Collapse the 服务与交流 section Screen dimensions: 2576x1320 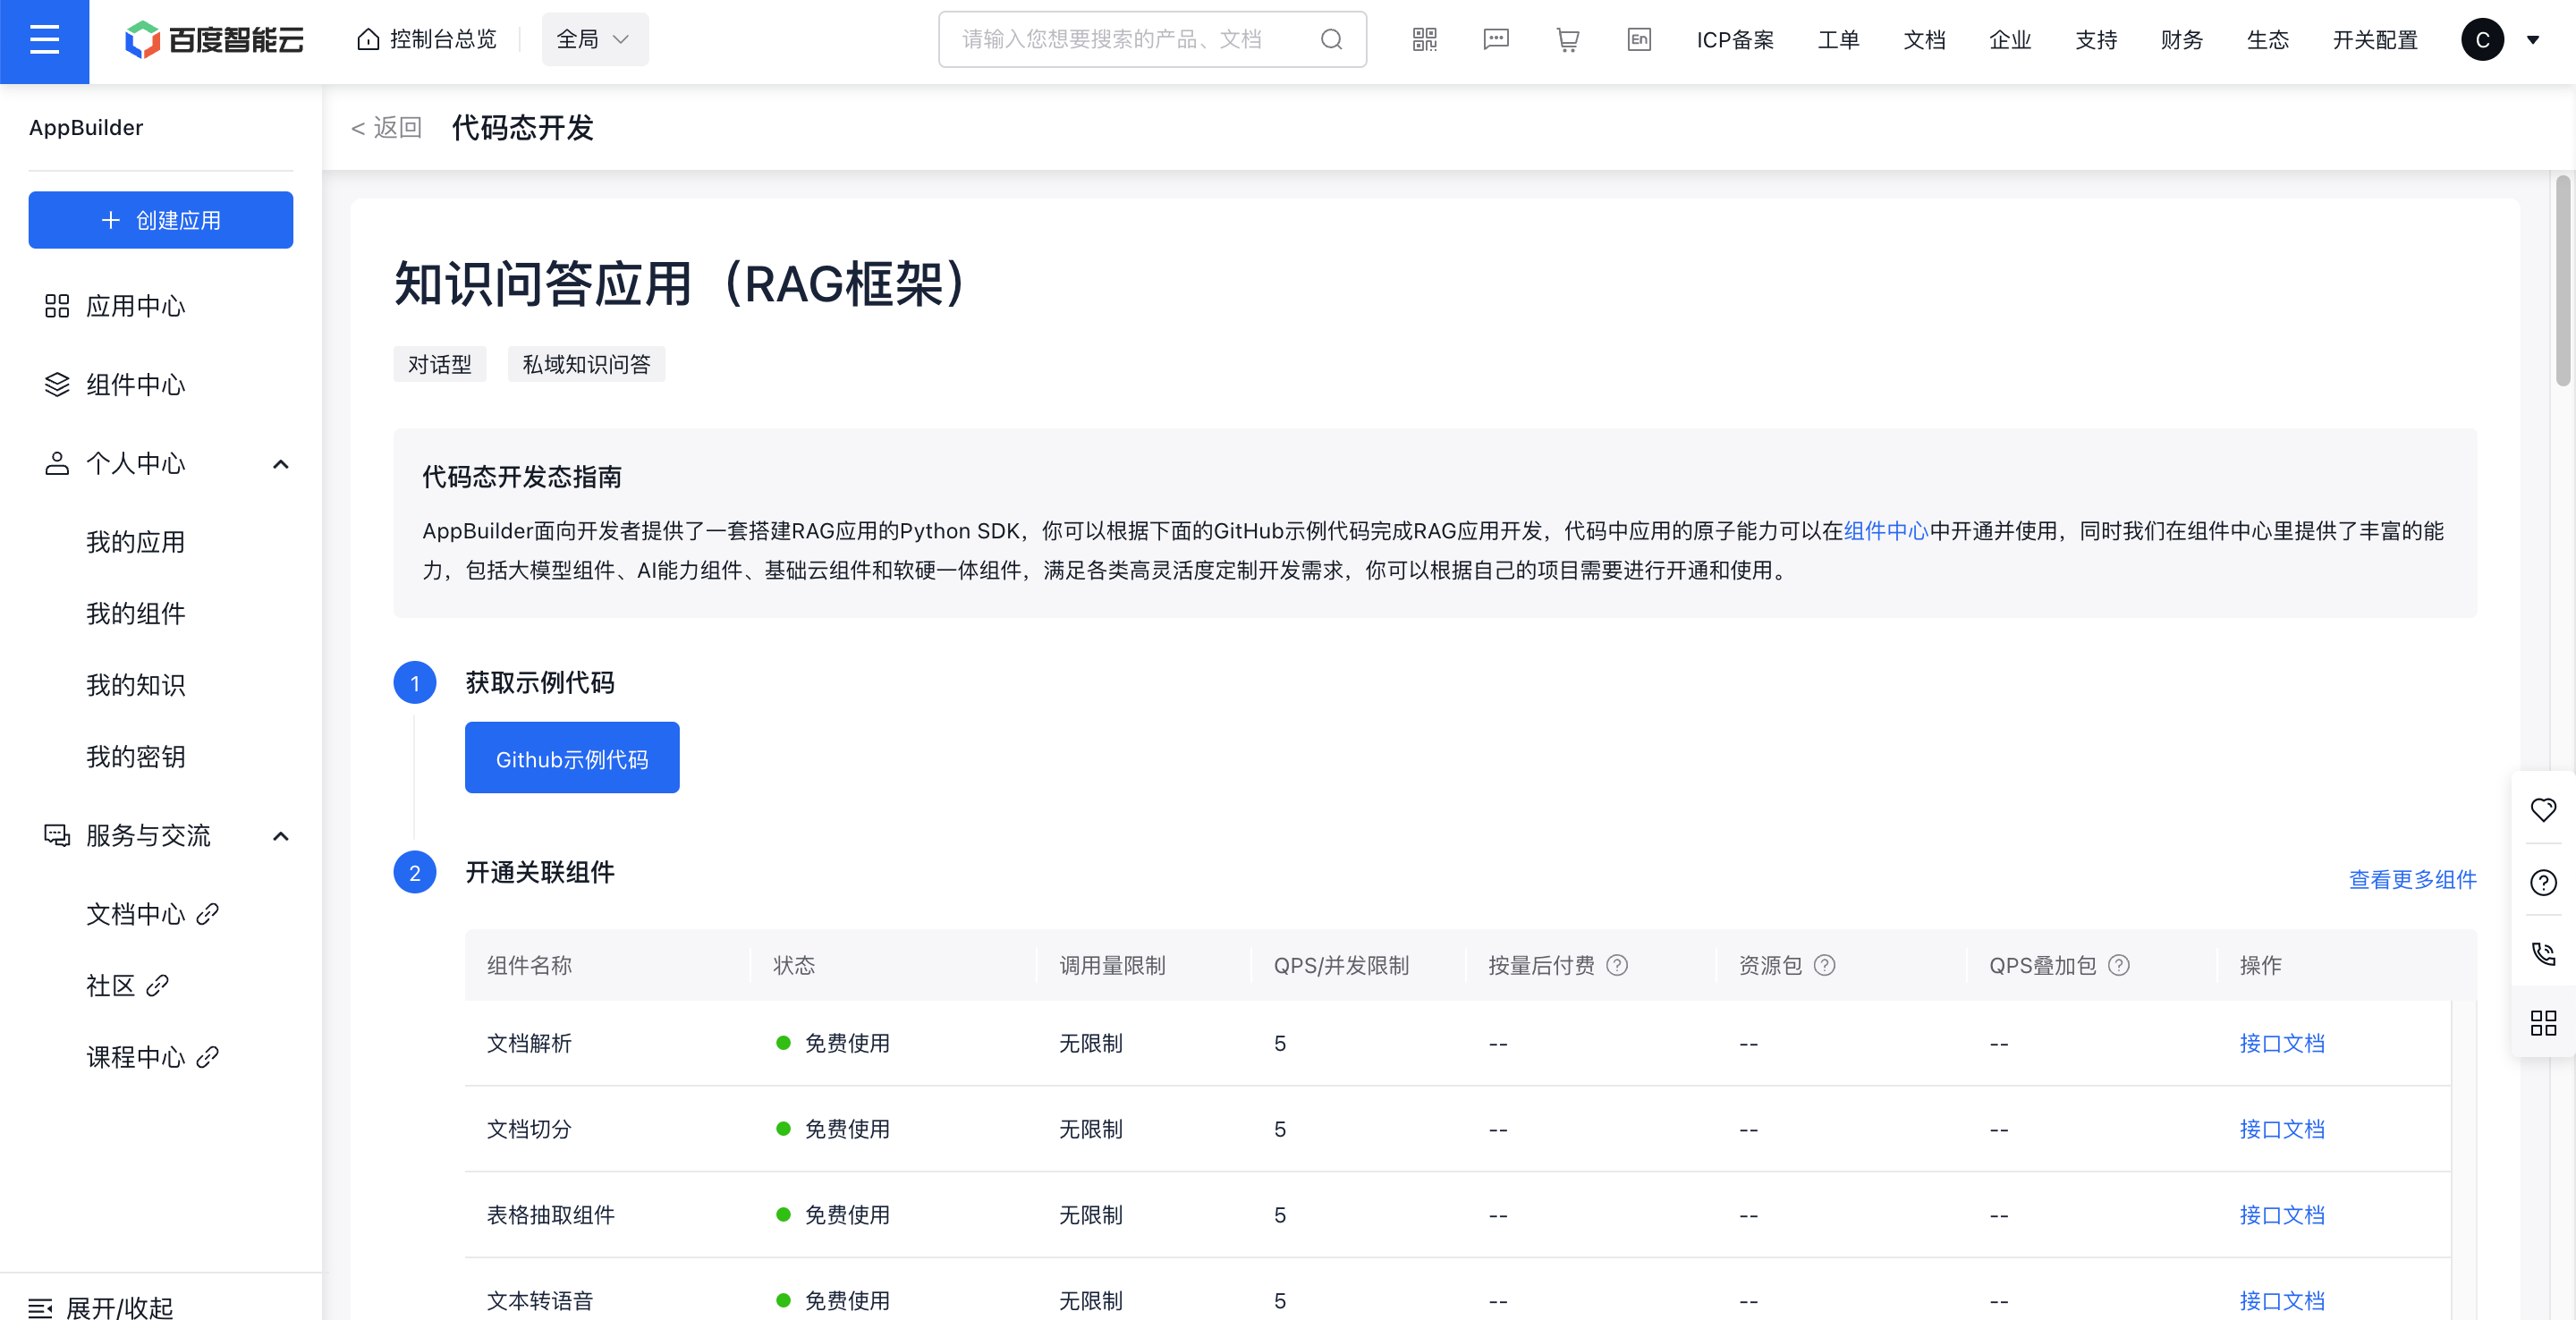[x=281, y=836]
